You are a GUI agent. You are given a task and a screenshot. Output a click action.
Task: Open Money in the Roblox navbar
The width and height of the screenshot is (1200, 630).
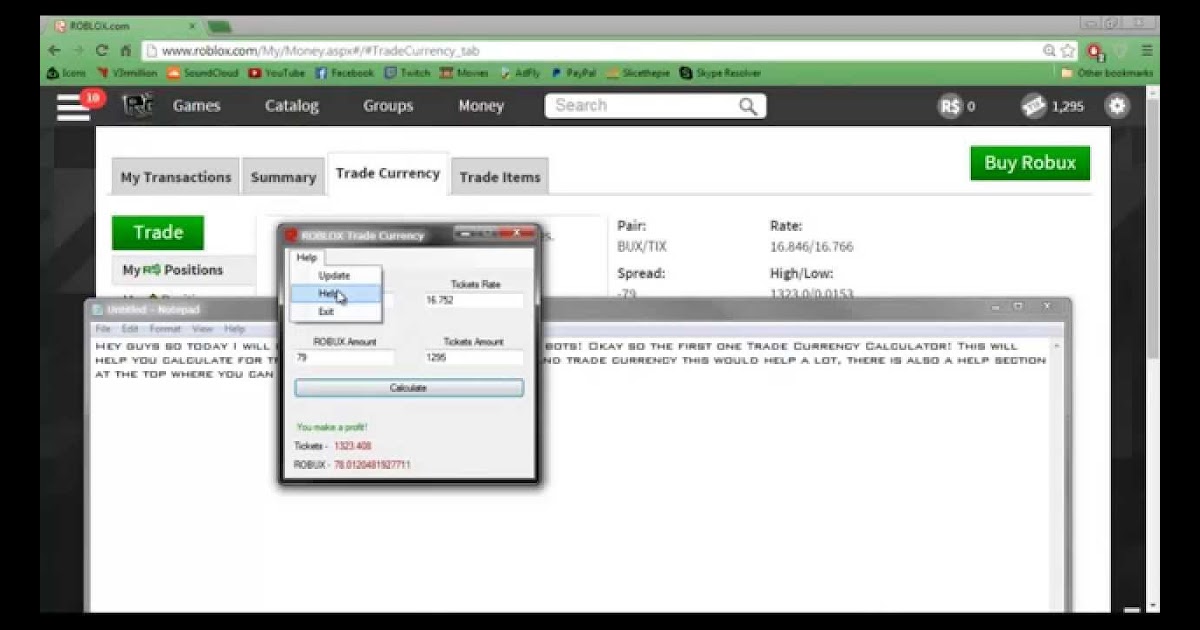(481, 106)
